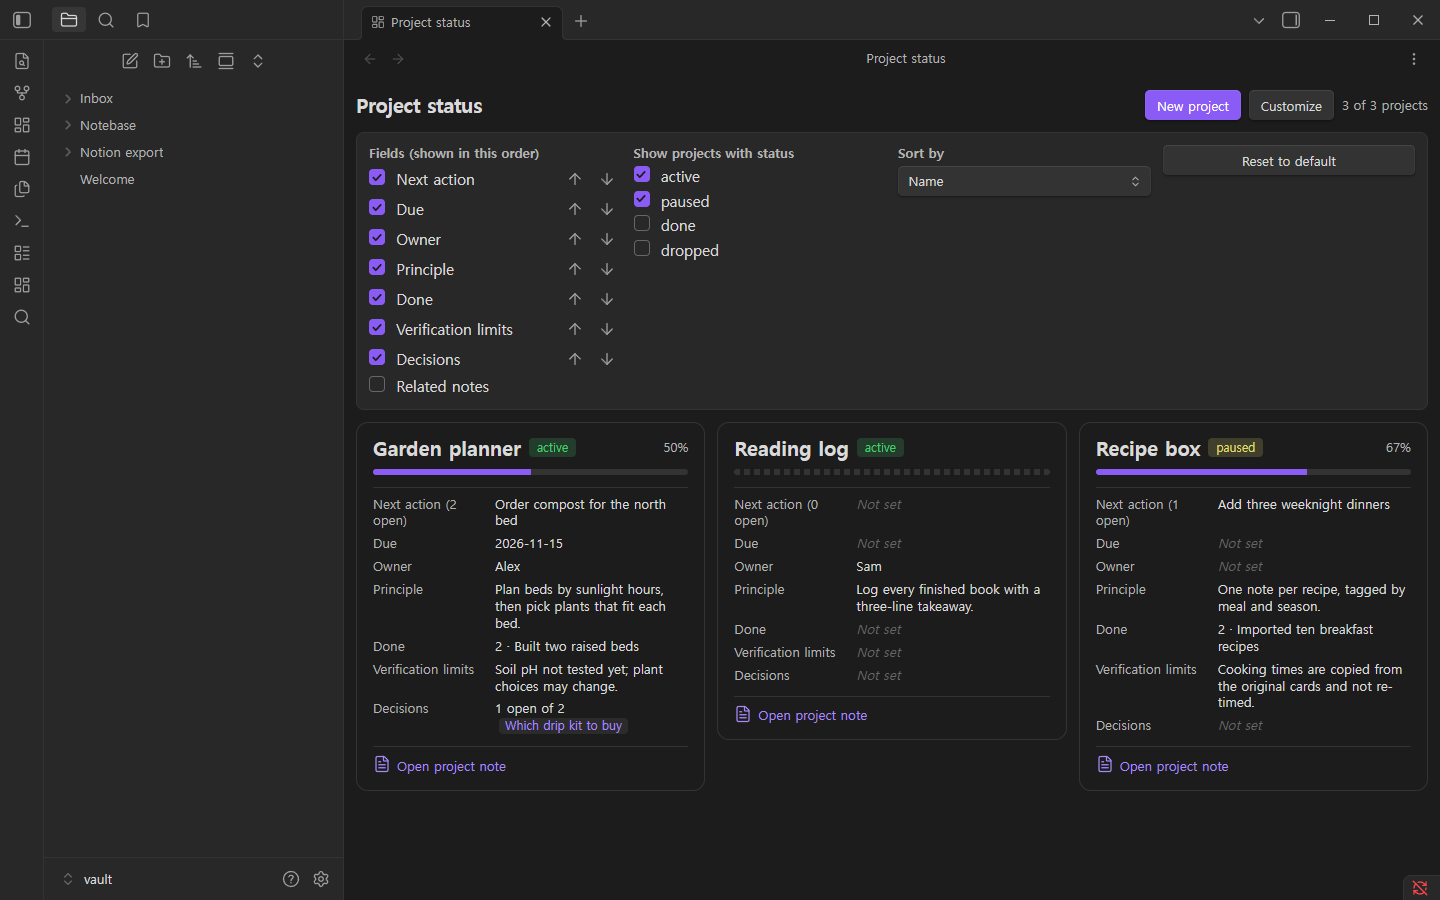Expand the Notebase folder
This screenshot has height=900, width=1440.
point(108,125)
